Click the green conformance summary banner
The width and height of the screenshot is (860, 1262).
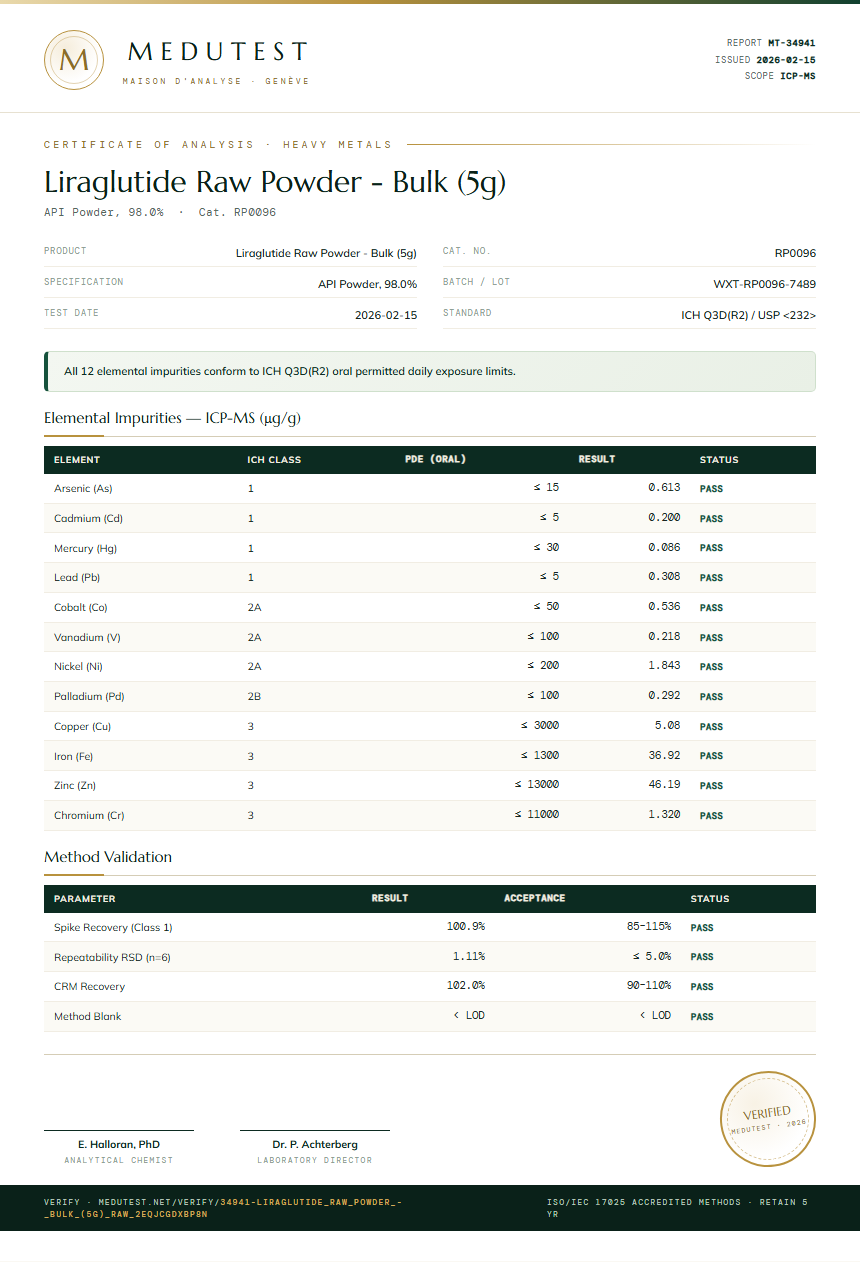point(430,371)
